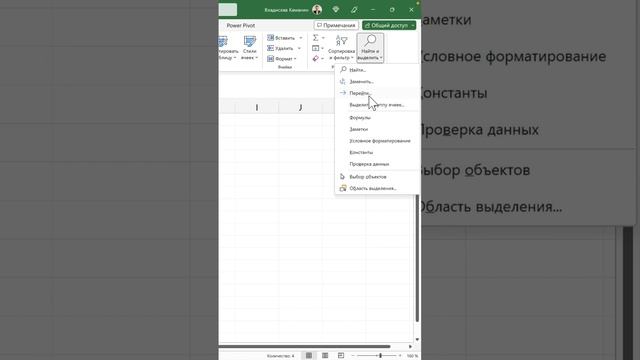
Task: Open the Формат cells menu
Action: (x=282, y=59)
